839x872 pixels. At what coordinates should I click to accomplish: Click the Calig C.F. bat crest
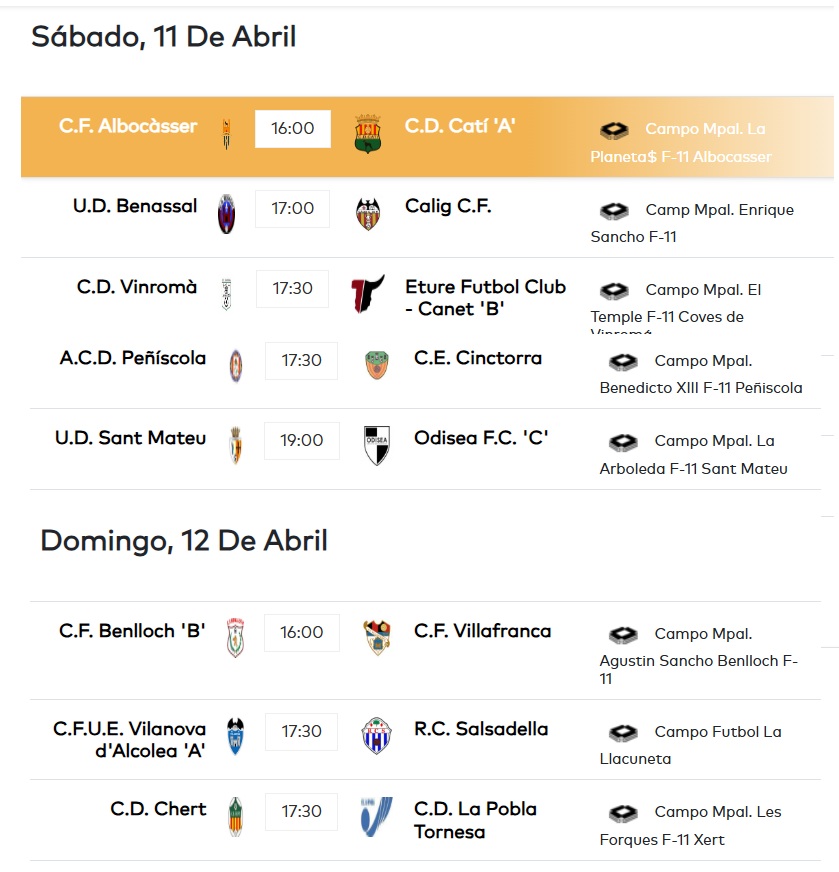click(x=368, y=213)
